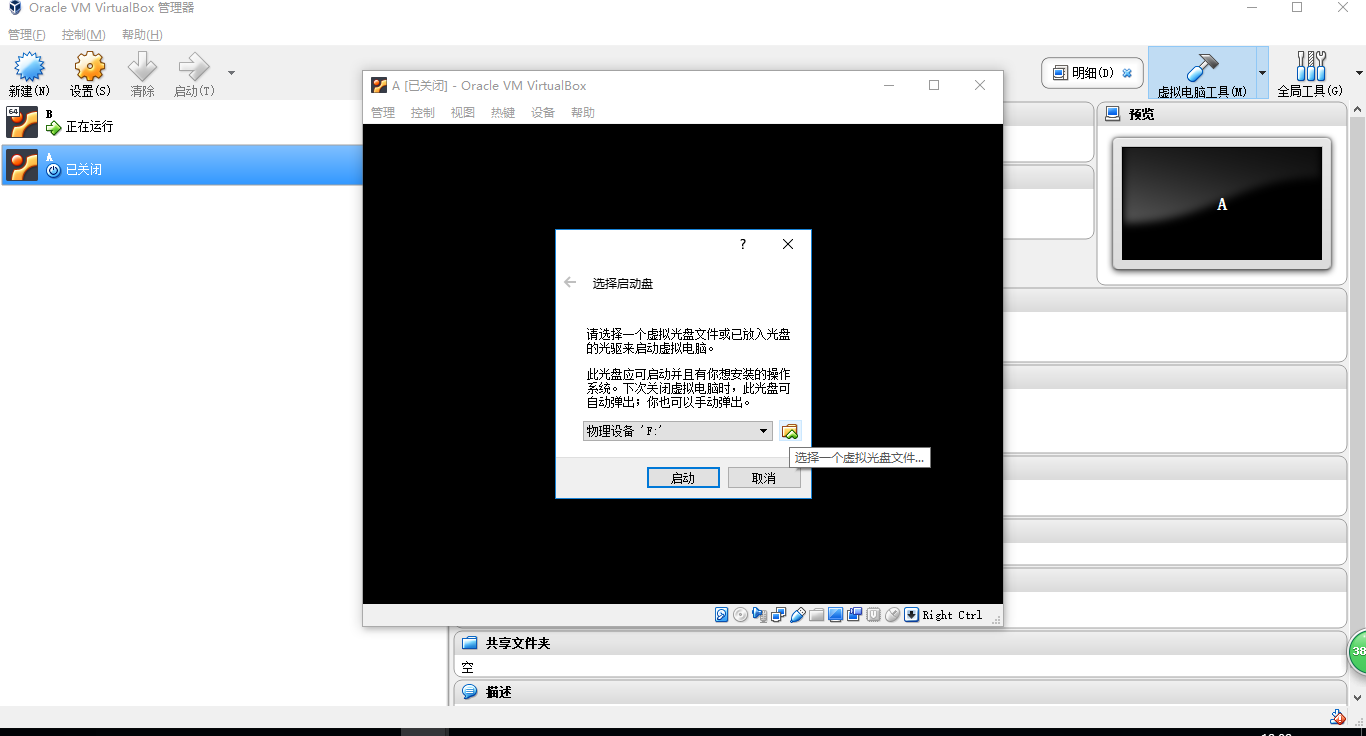This screenshot has width=1366, height=736.
Task: Click the scrollbar up arrow in details pane
Action: coord(1358,109)
